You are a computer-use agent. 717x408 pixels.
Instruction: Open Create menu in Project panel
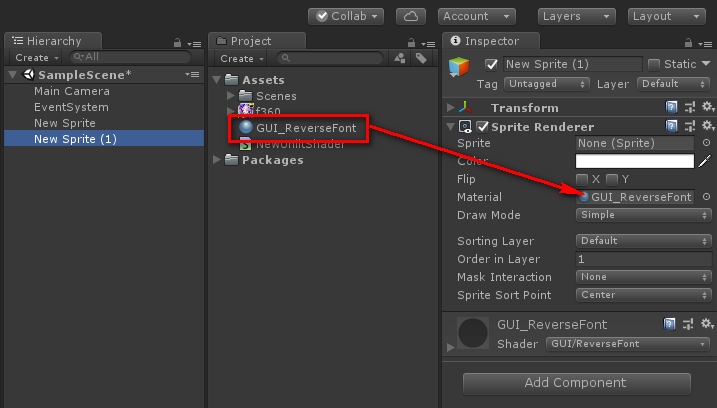click(x=242, y=59)
